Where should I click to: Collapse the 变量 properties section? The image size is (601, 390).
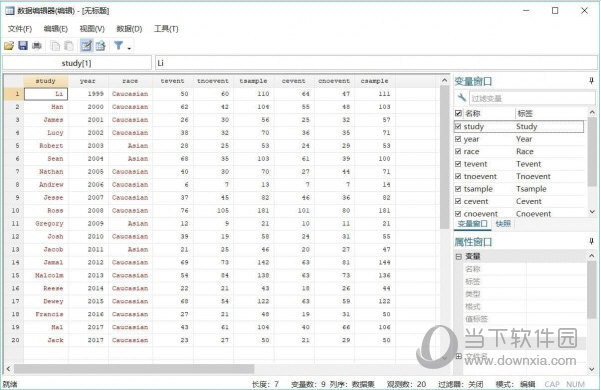459,256
